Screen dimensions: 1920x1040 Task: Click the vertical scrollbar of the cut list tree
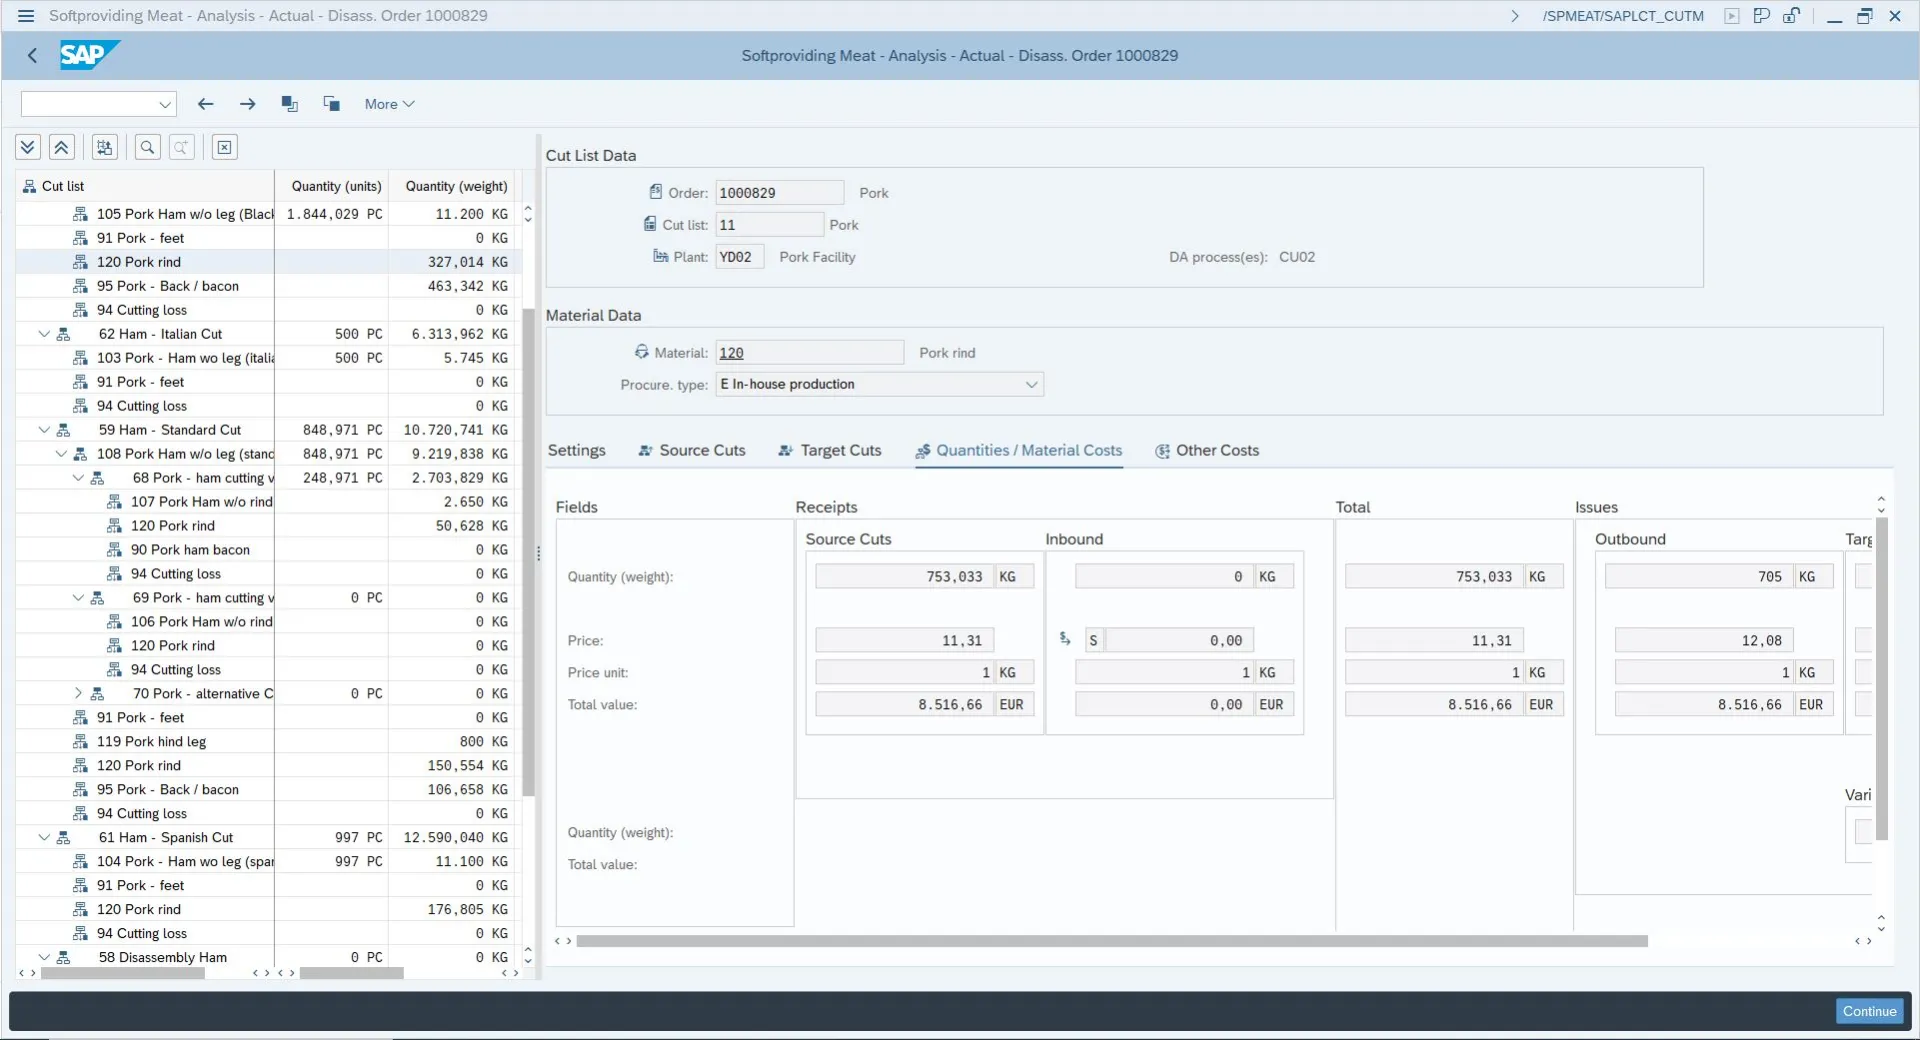pyautogui.click(x=528, y=552)
